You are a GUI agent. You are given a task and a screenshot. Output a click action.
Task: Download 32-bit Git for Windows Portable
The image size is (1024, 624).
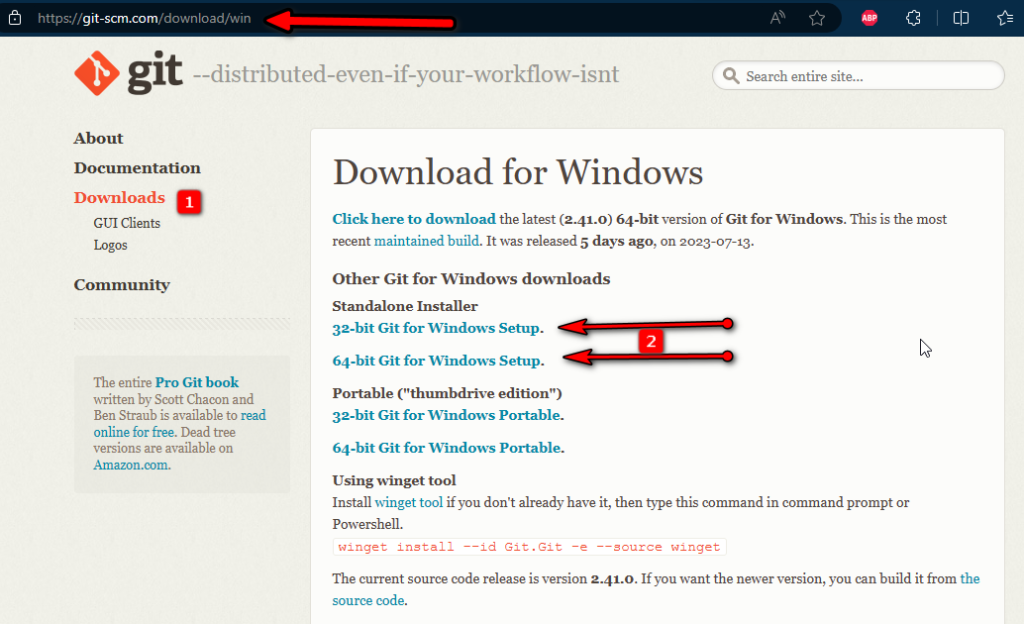coord(447,415)
